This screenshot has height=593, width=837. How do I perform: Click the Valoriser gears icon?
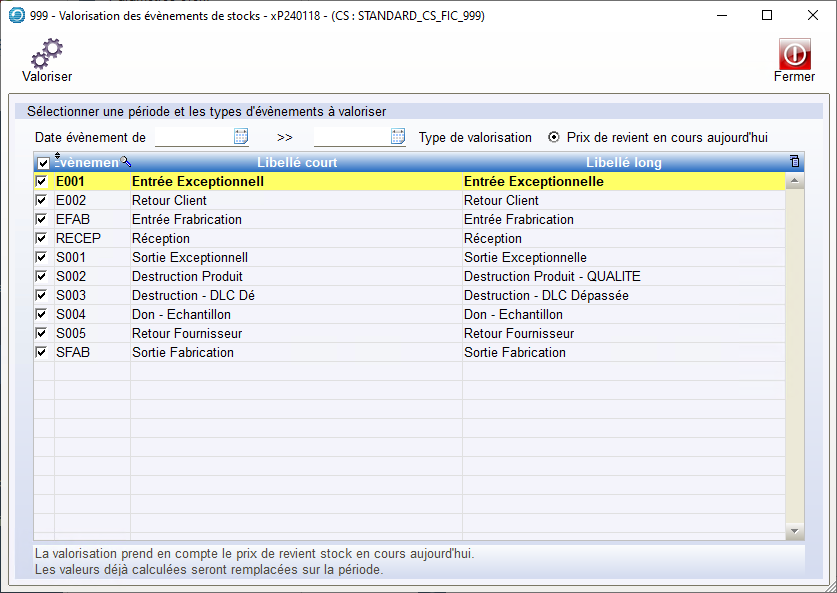point(47,52)
